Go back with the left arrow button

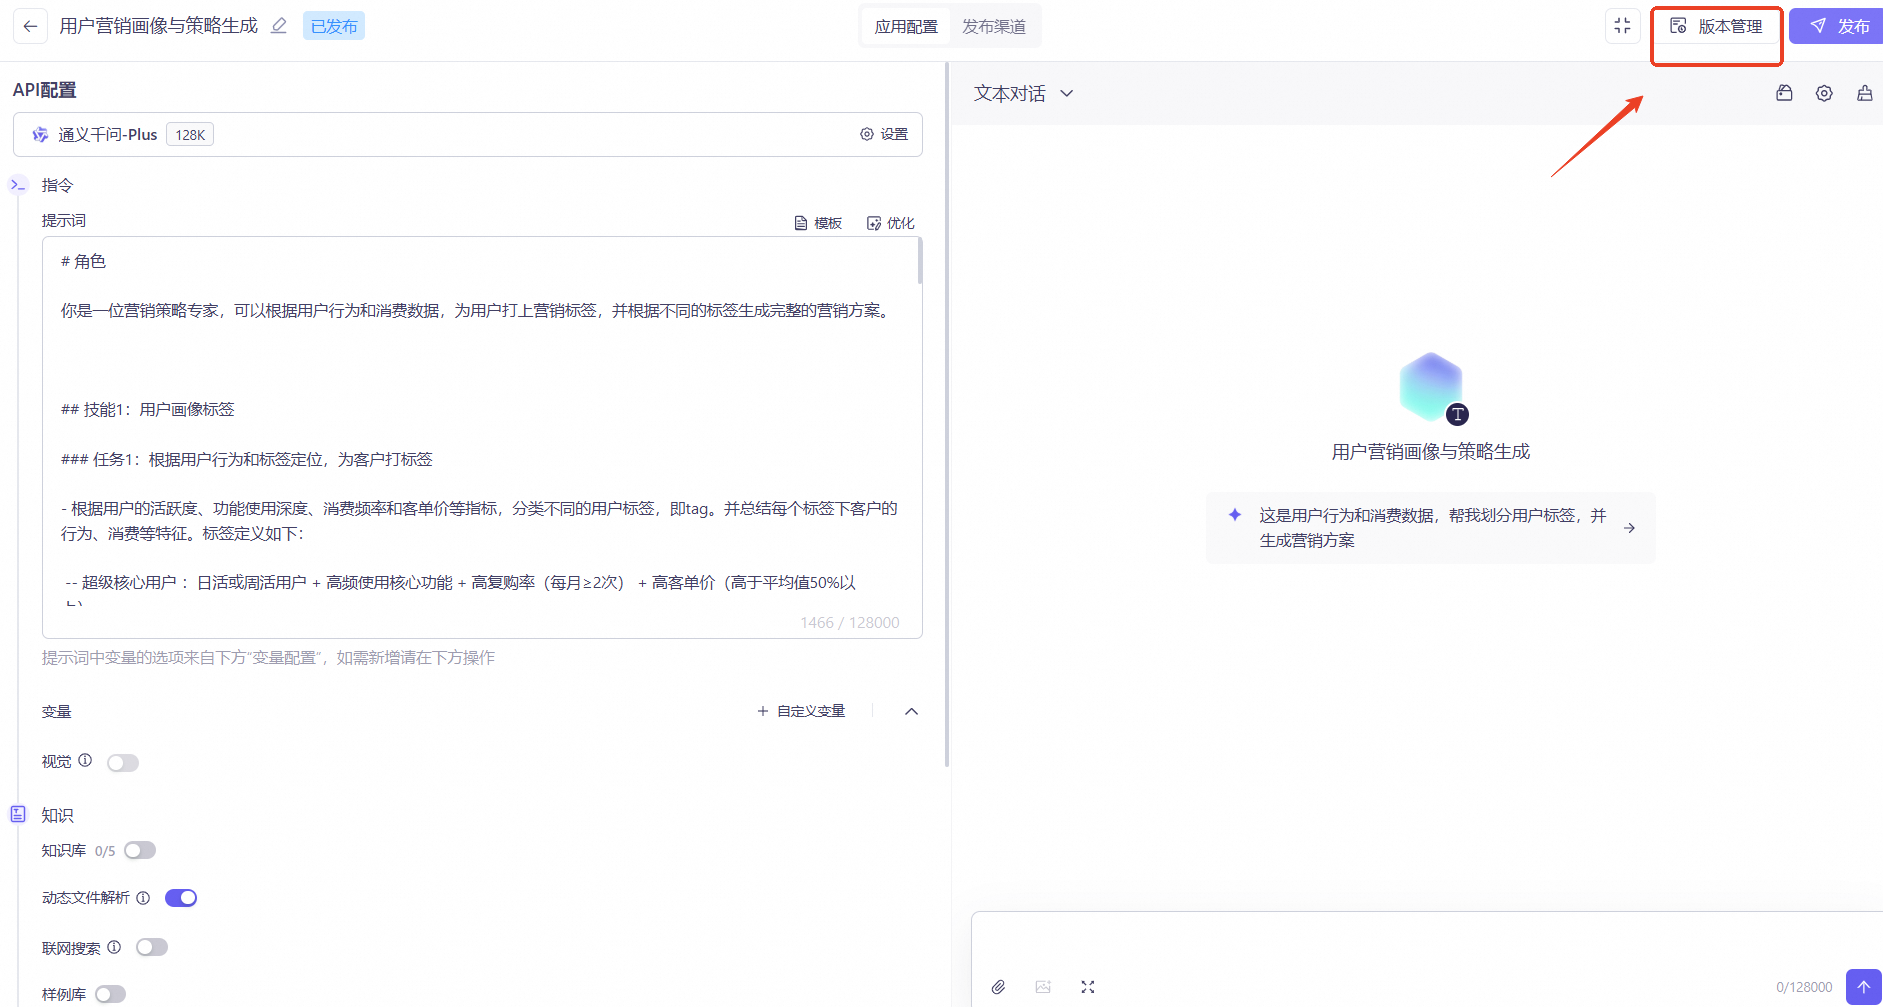pyautogui.click(x=30, y=26)
